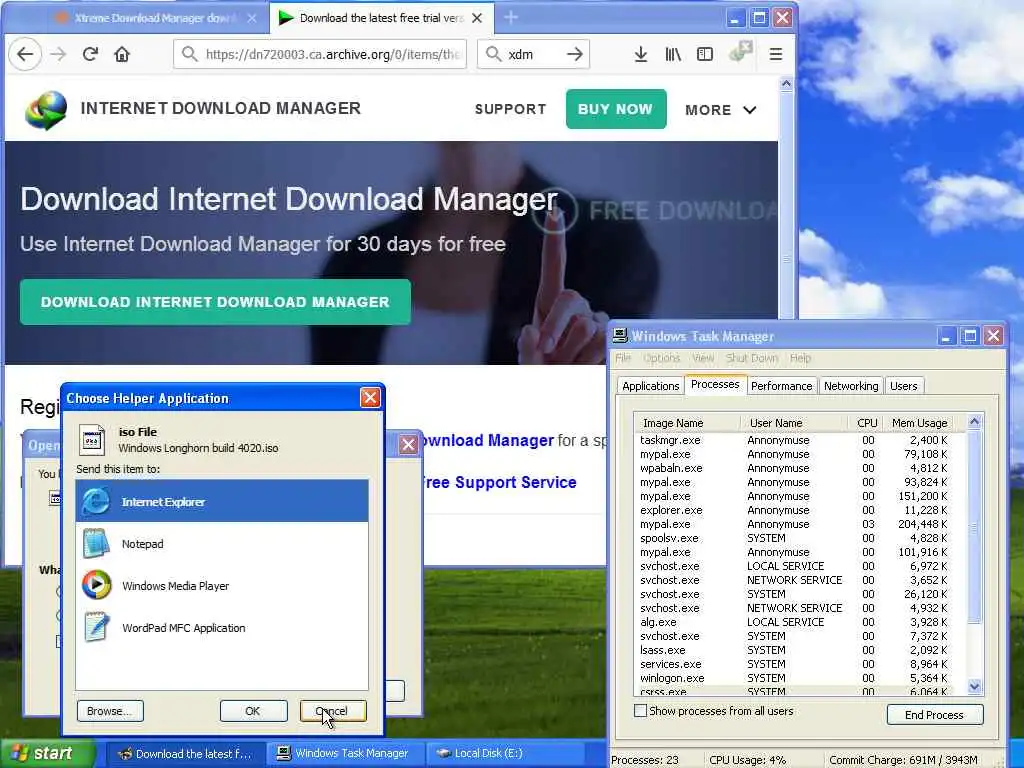
Task: Click the search go arrow
Action: [575, 54]
